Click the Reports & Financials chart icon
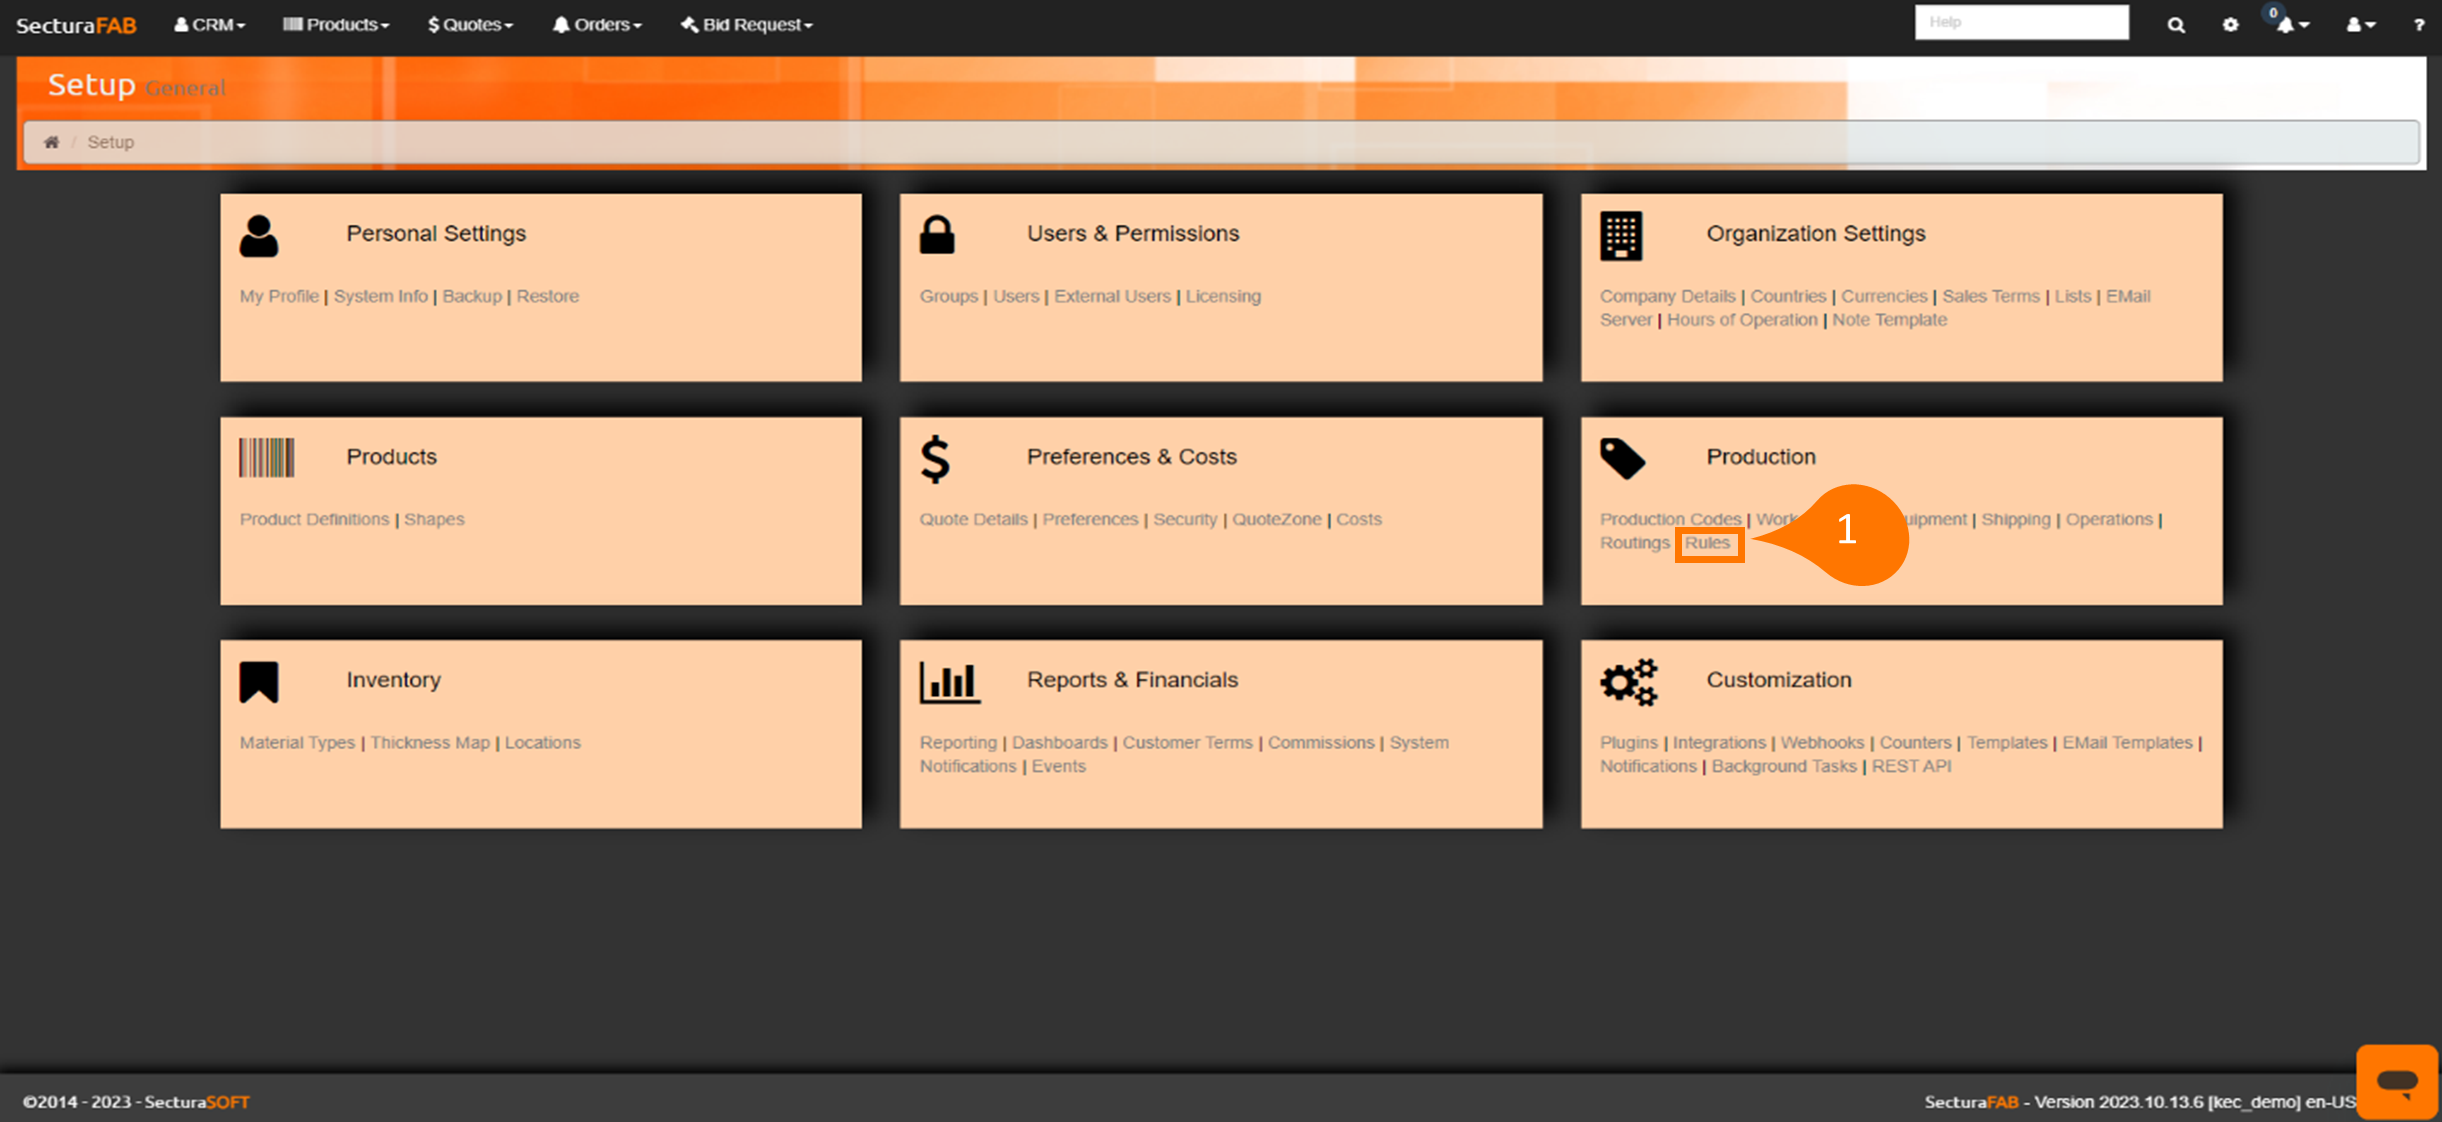 [949, 682]
